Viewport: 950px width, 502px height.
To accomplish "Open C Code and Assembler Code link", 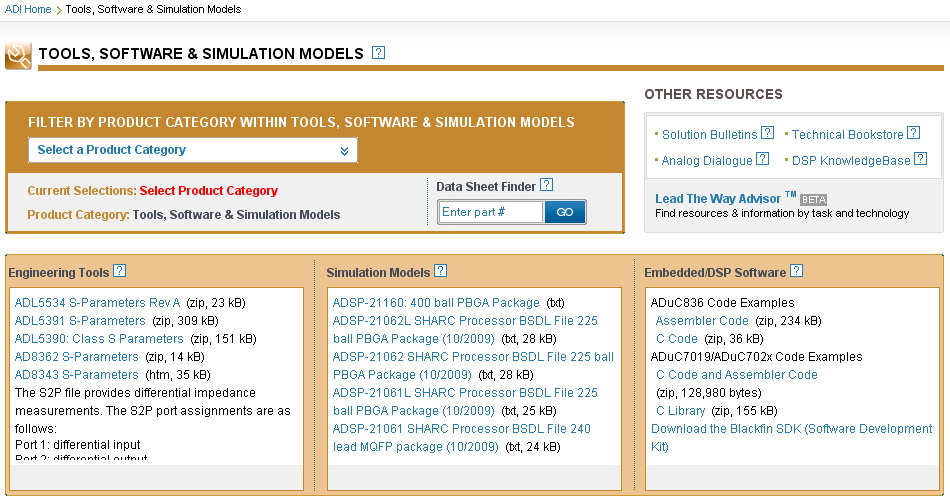I will (x=737, y=375).
